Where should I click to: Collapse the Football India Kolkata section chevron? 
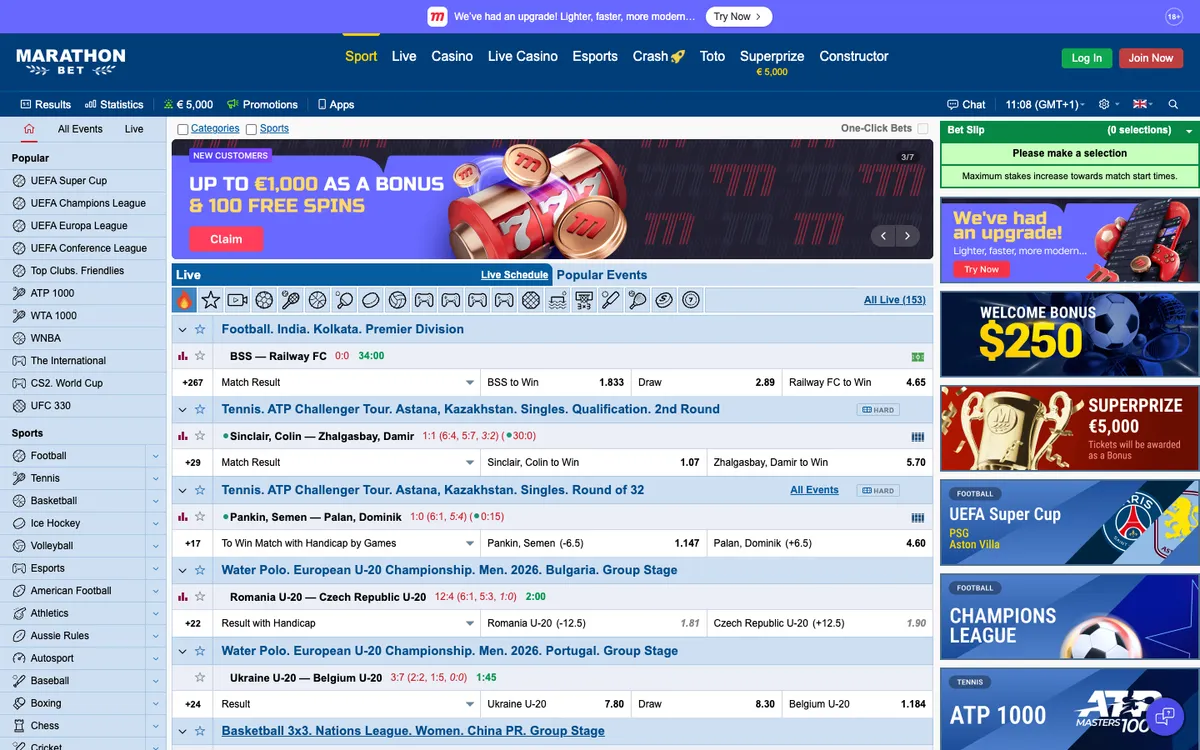point(183,329)
